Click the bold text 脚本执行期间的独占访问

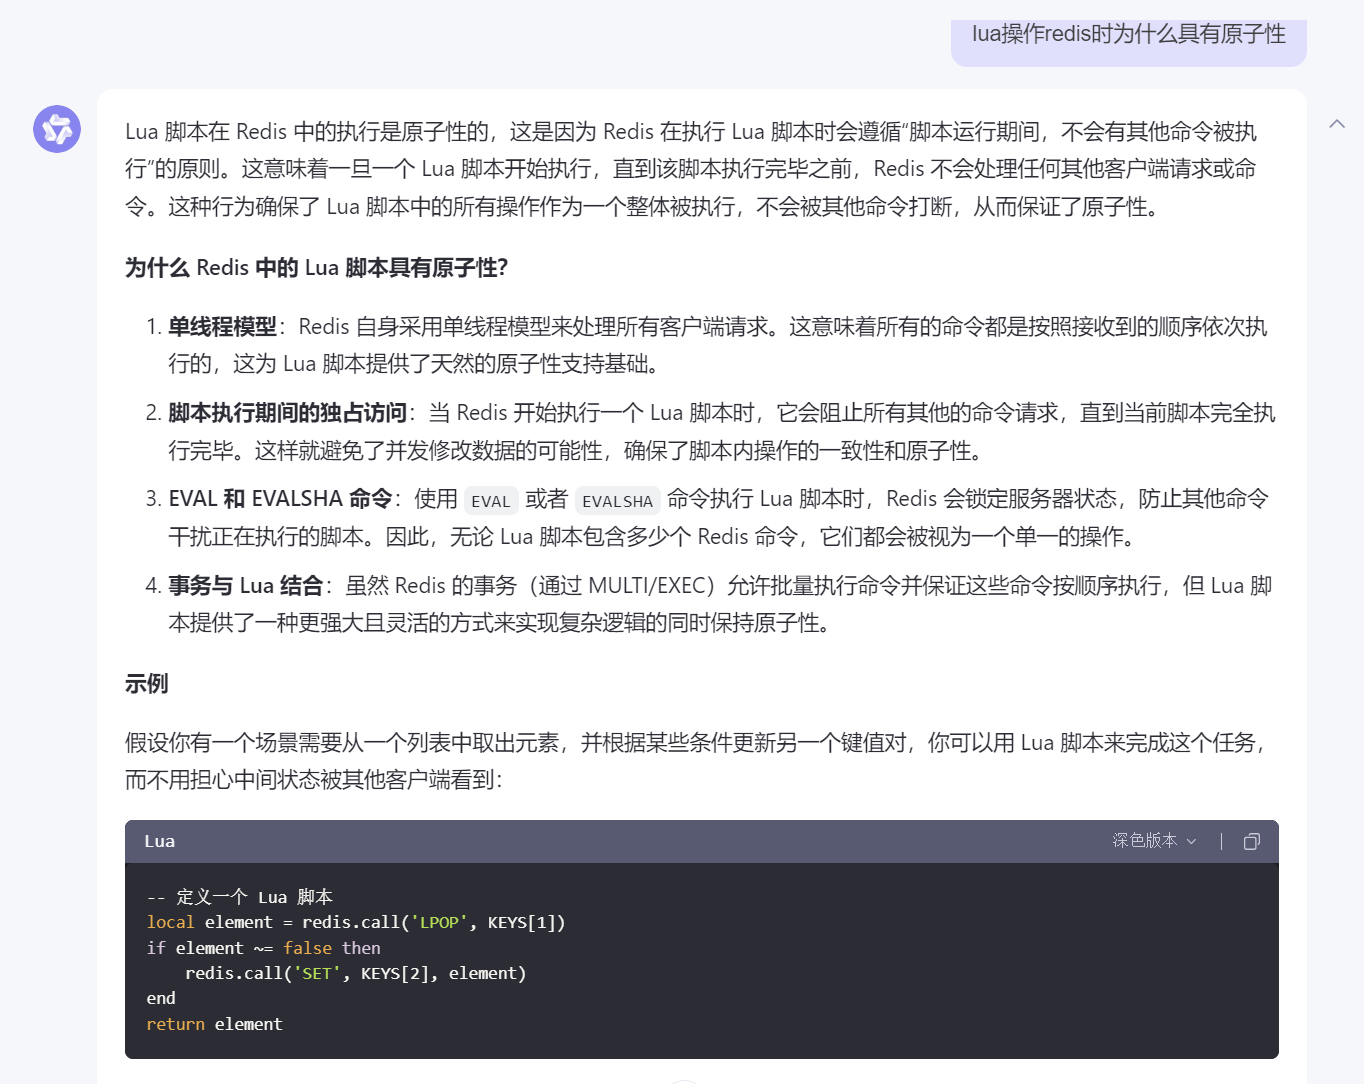[x=288, y=413]
